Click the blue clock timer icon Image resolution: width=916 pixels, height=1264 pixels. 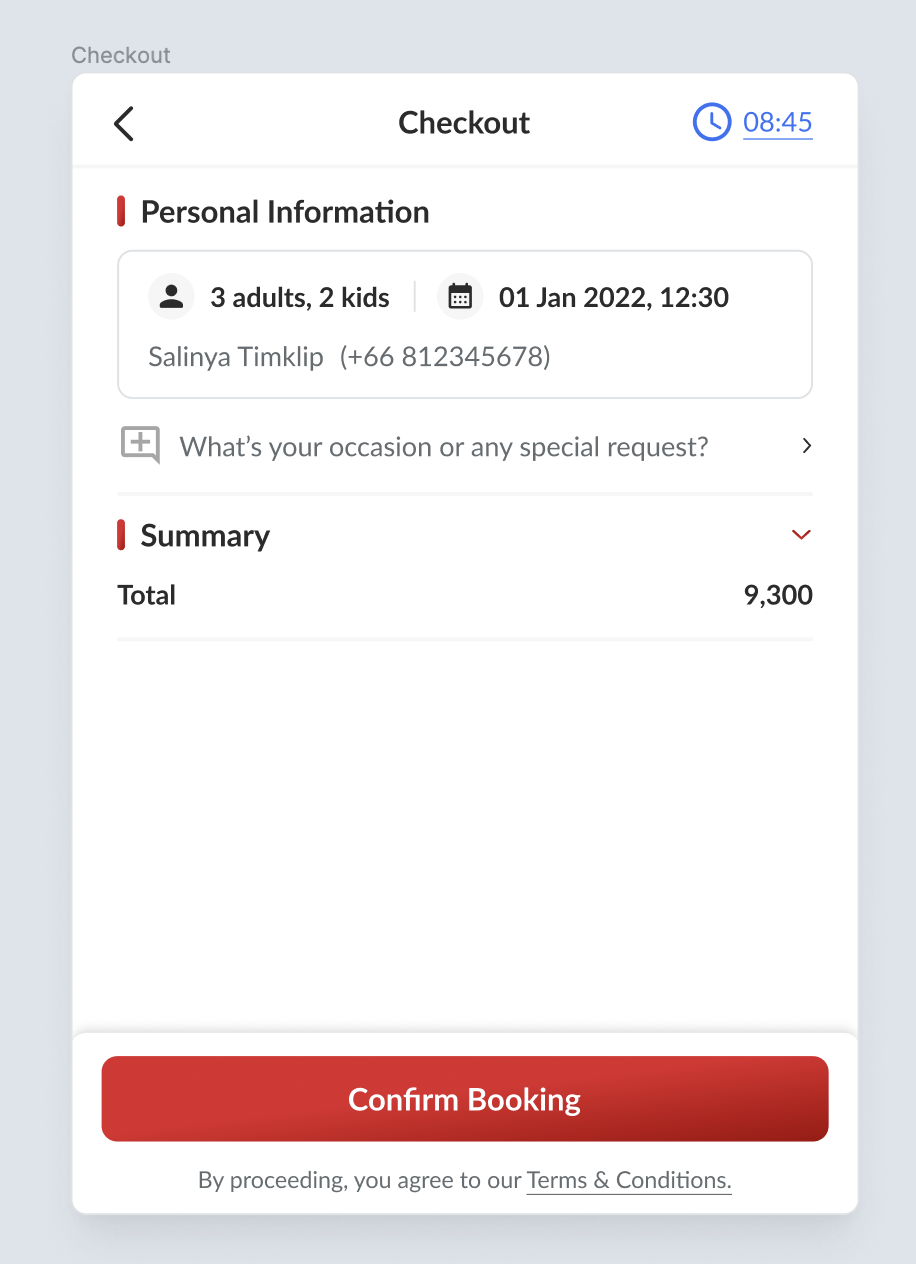[x=712, y=123]
